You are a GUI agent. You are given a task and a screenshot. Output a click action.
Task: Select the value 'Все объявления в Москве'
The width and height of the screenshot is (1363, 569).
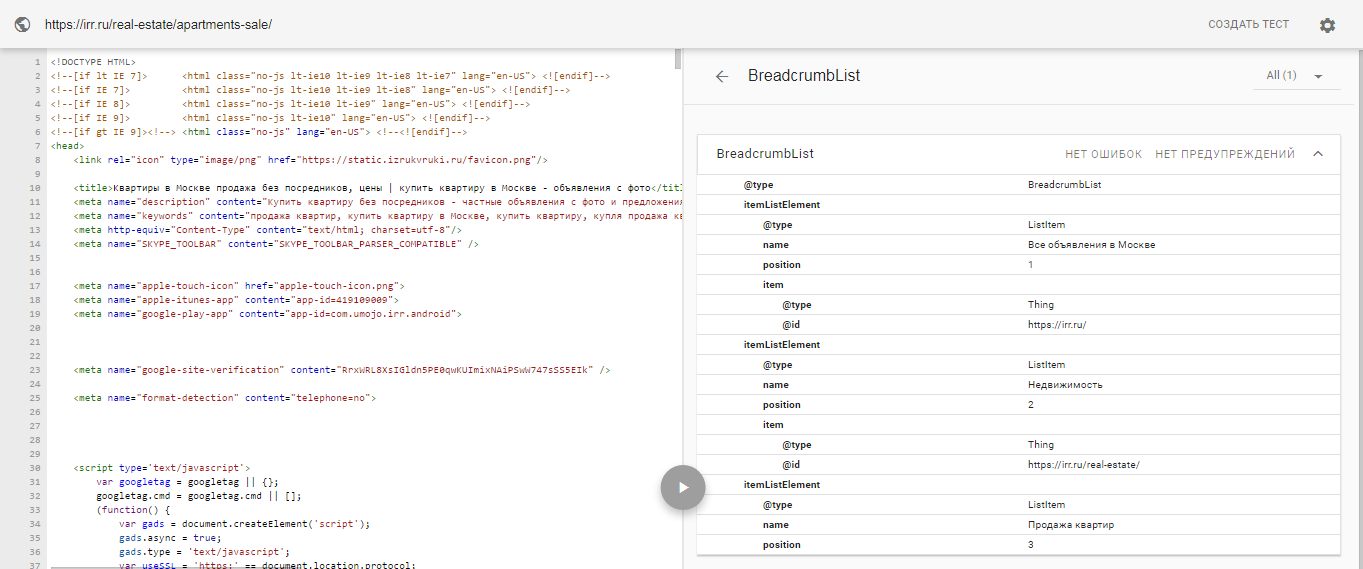(1091, 245)
